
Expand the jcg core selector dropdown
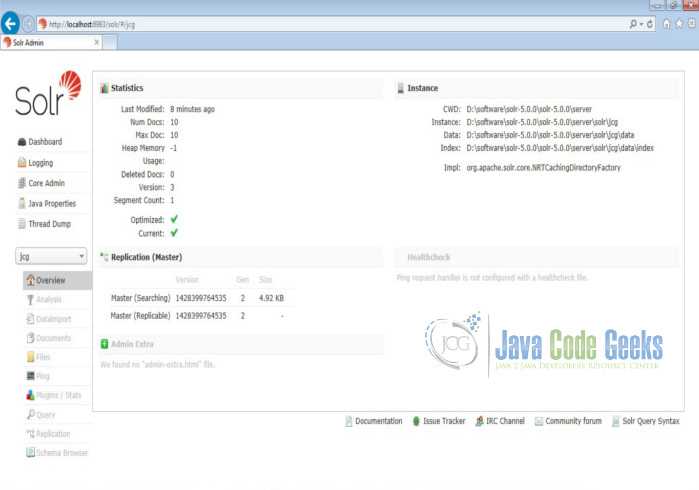(51, 256)
